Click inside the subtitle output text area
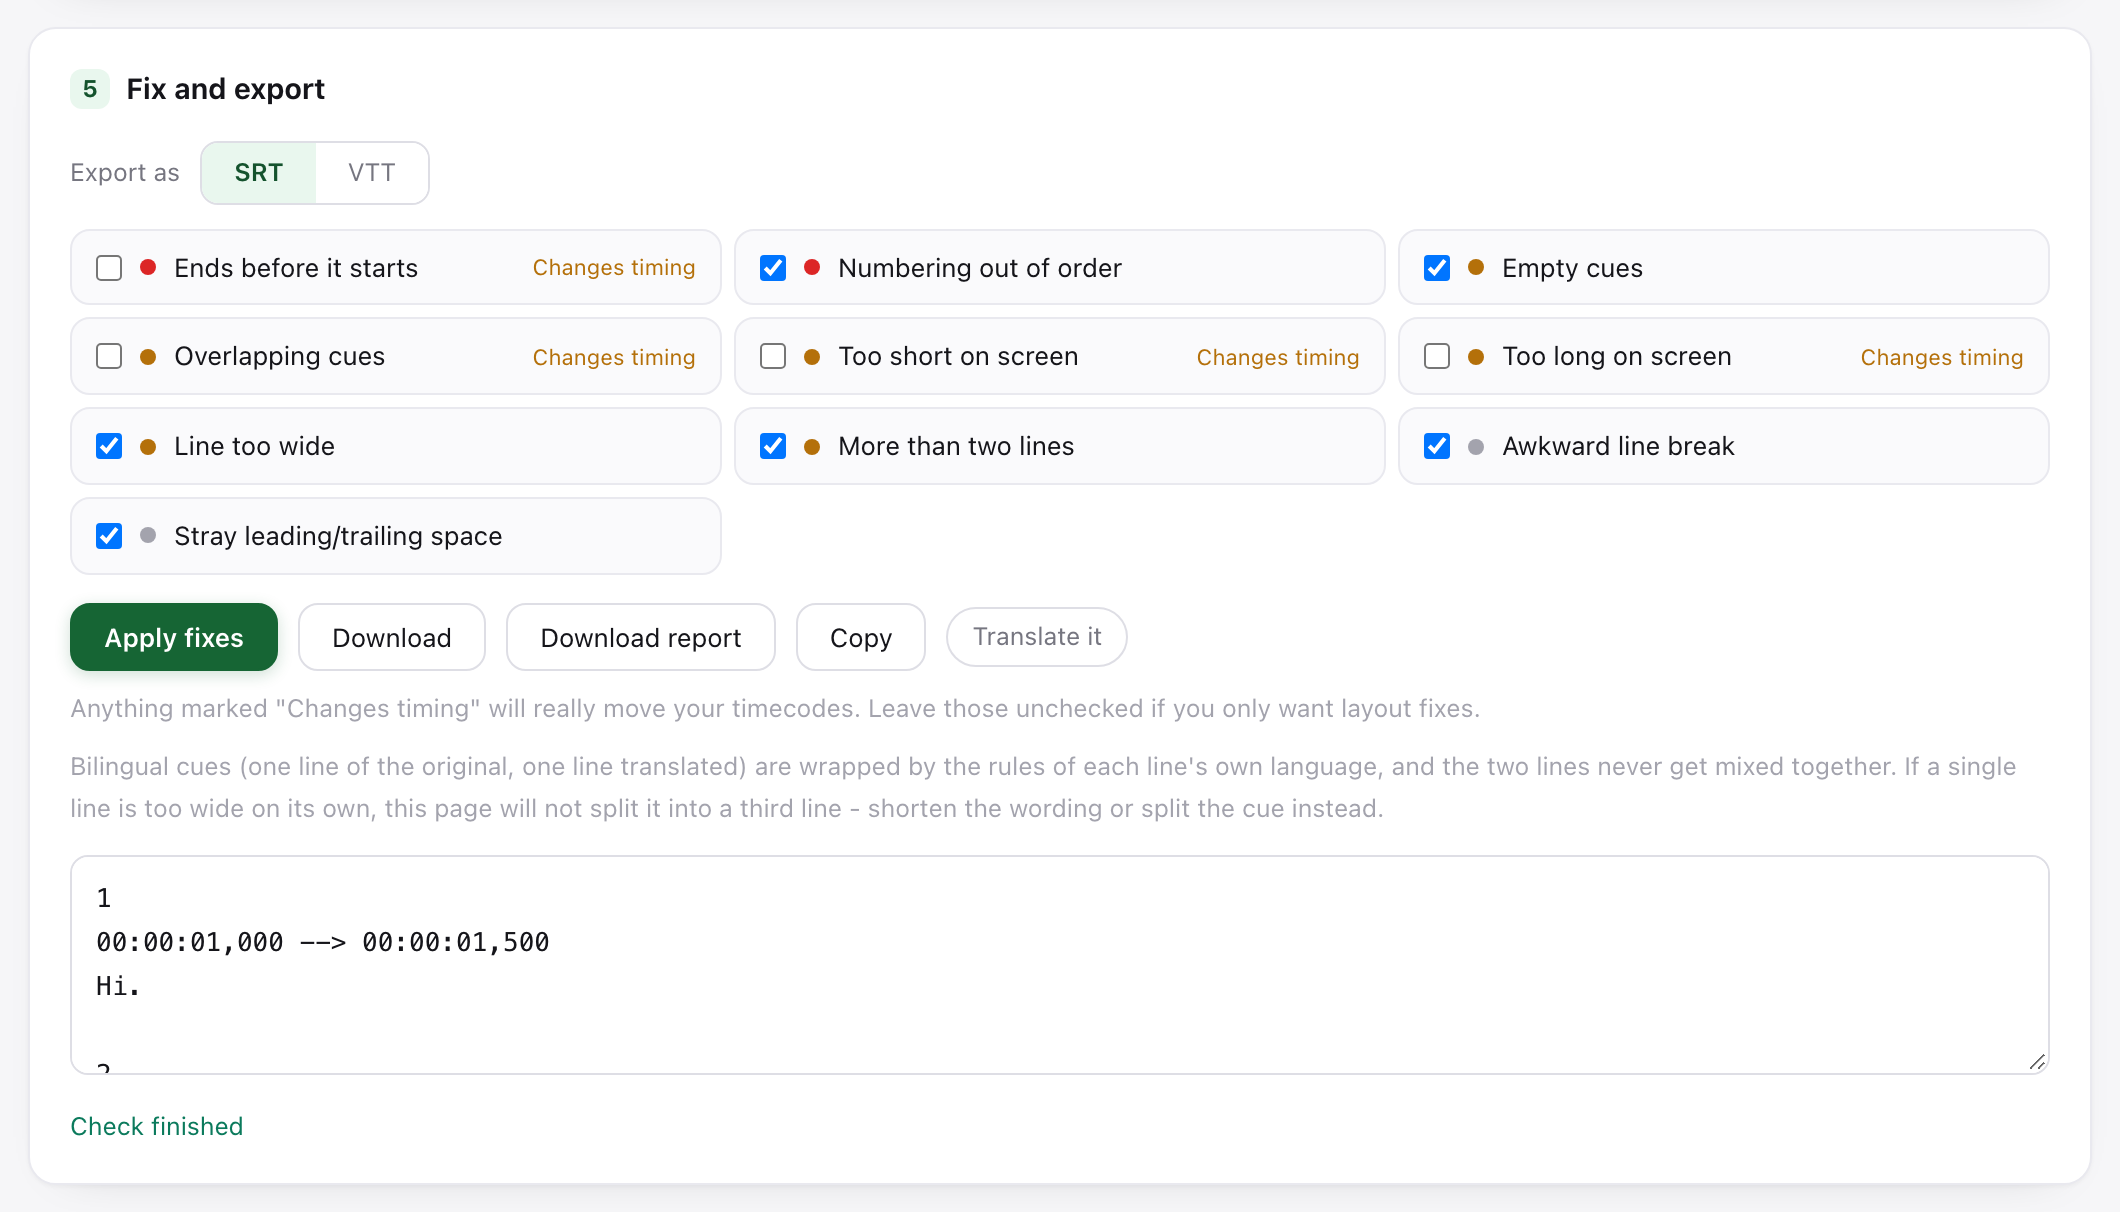Image resolution: width=2120 pixels, height=1212 pixels. point(1060,965)
